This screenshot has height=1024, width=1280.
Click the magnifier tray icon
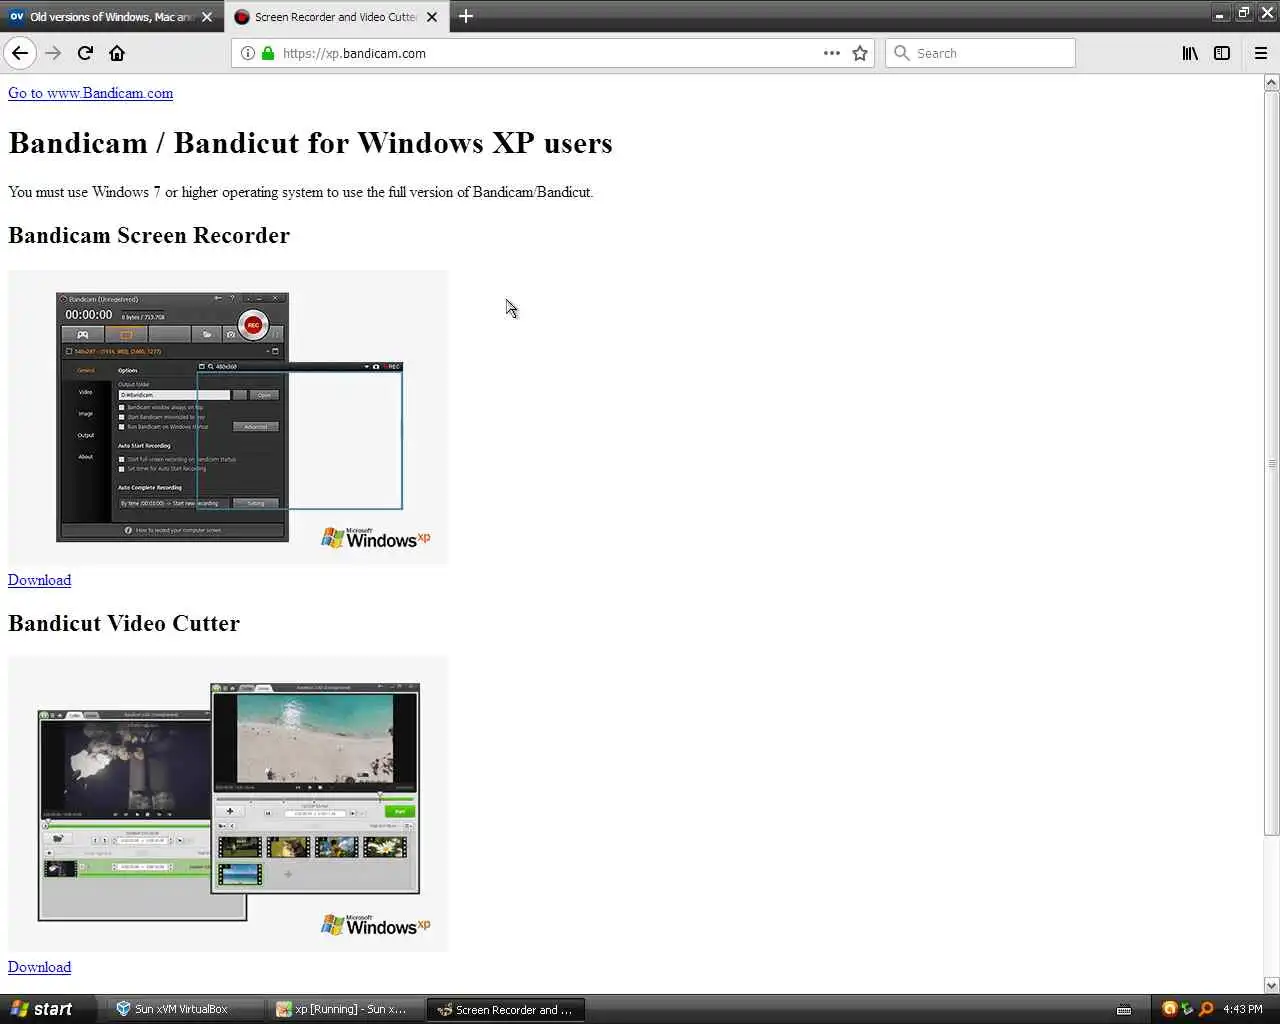click(1206, 1009)
